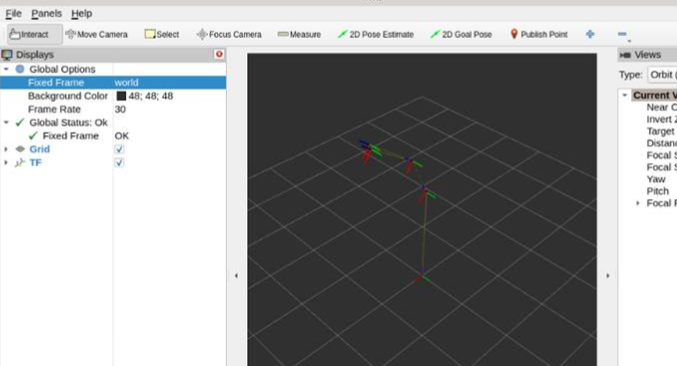Open the File menu
Viewport: 677px width, 366px height.
pyautogui.click(x=13, y=14)
